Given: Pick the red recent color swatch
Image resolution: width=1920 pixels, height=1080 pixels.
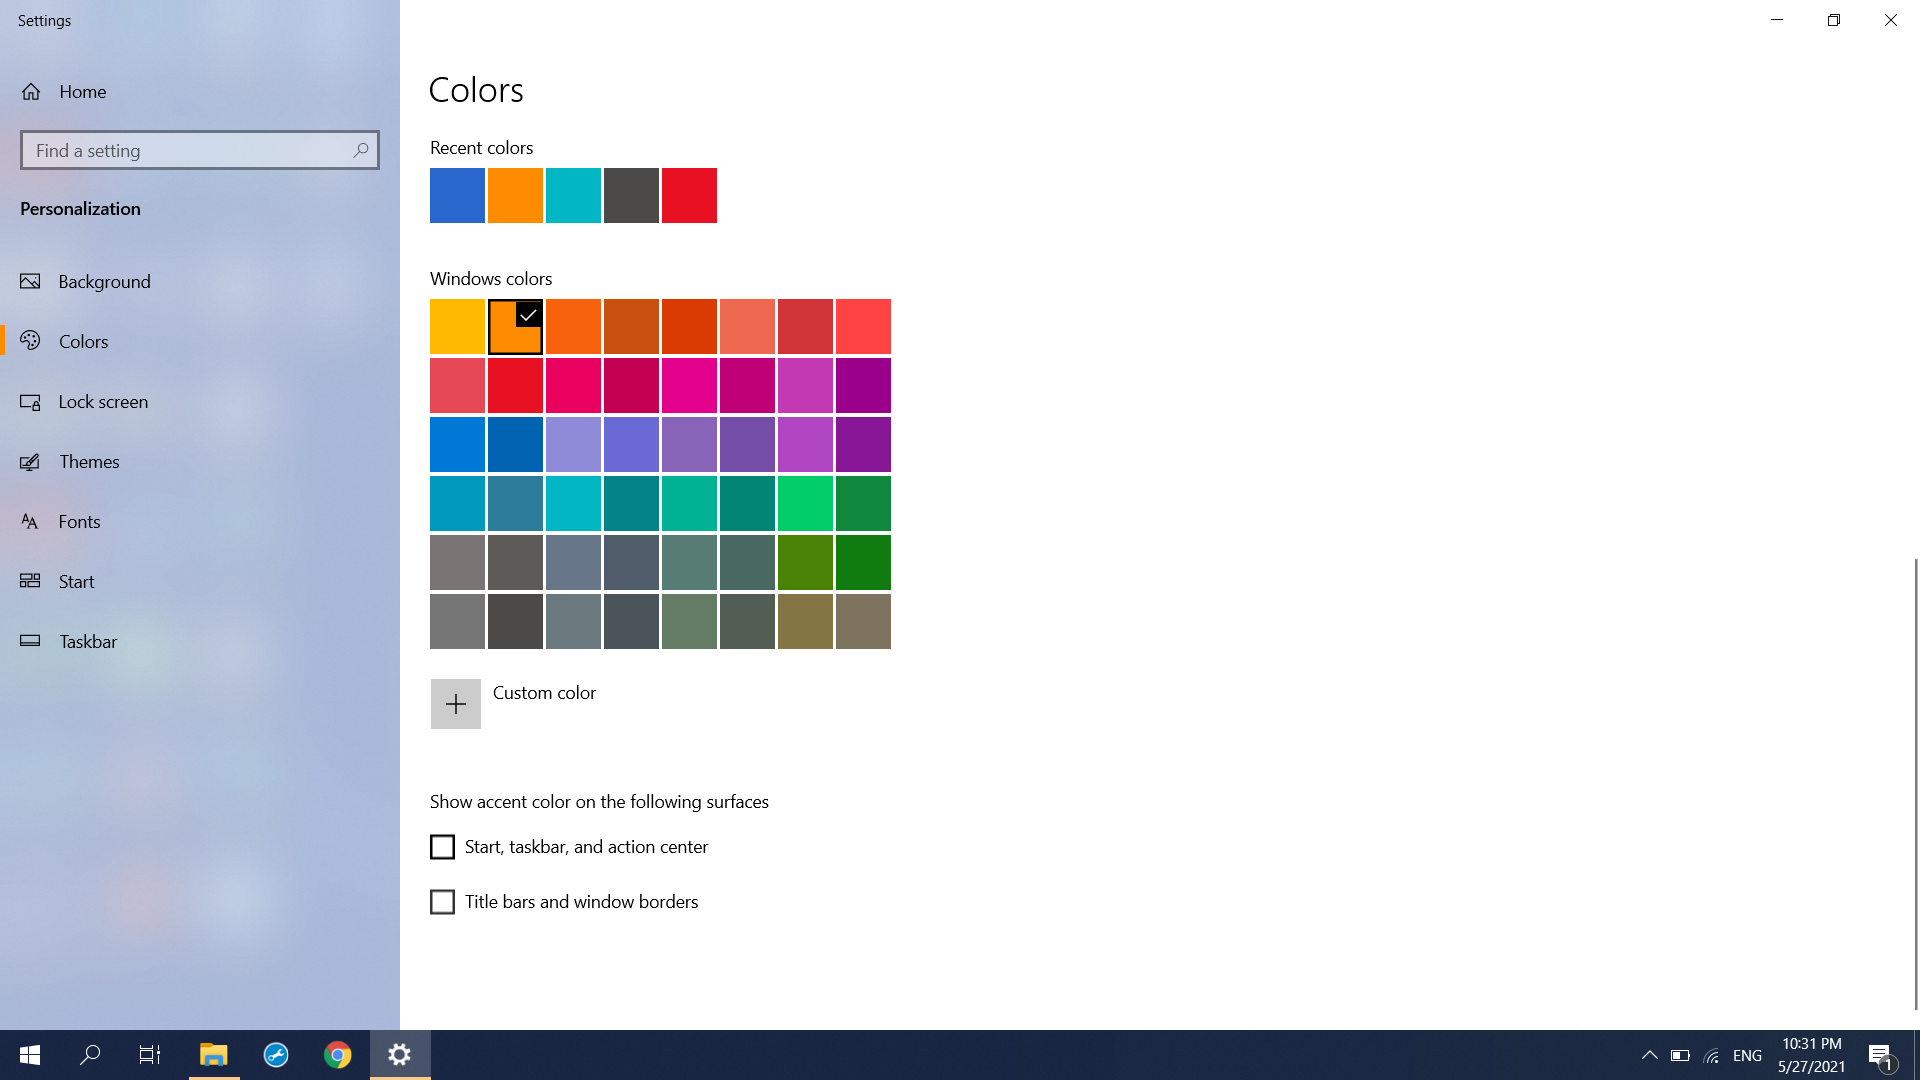Looking at the screenshot, I should click(689, 195).
